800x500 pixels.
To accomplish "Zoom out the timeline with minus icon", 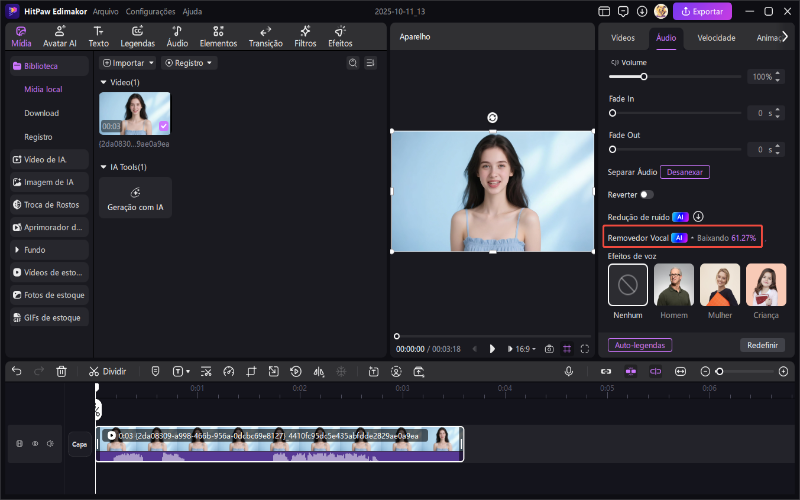I will click(705, 371).
